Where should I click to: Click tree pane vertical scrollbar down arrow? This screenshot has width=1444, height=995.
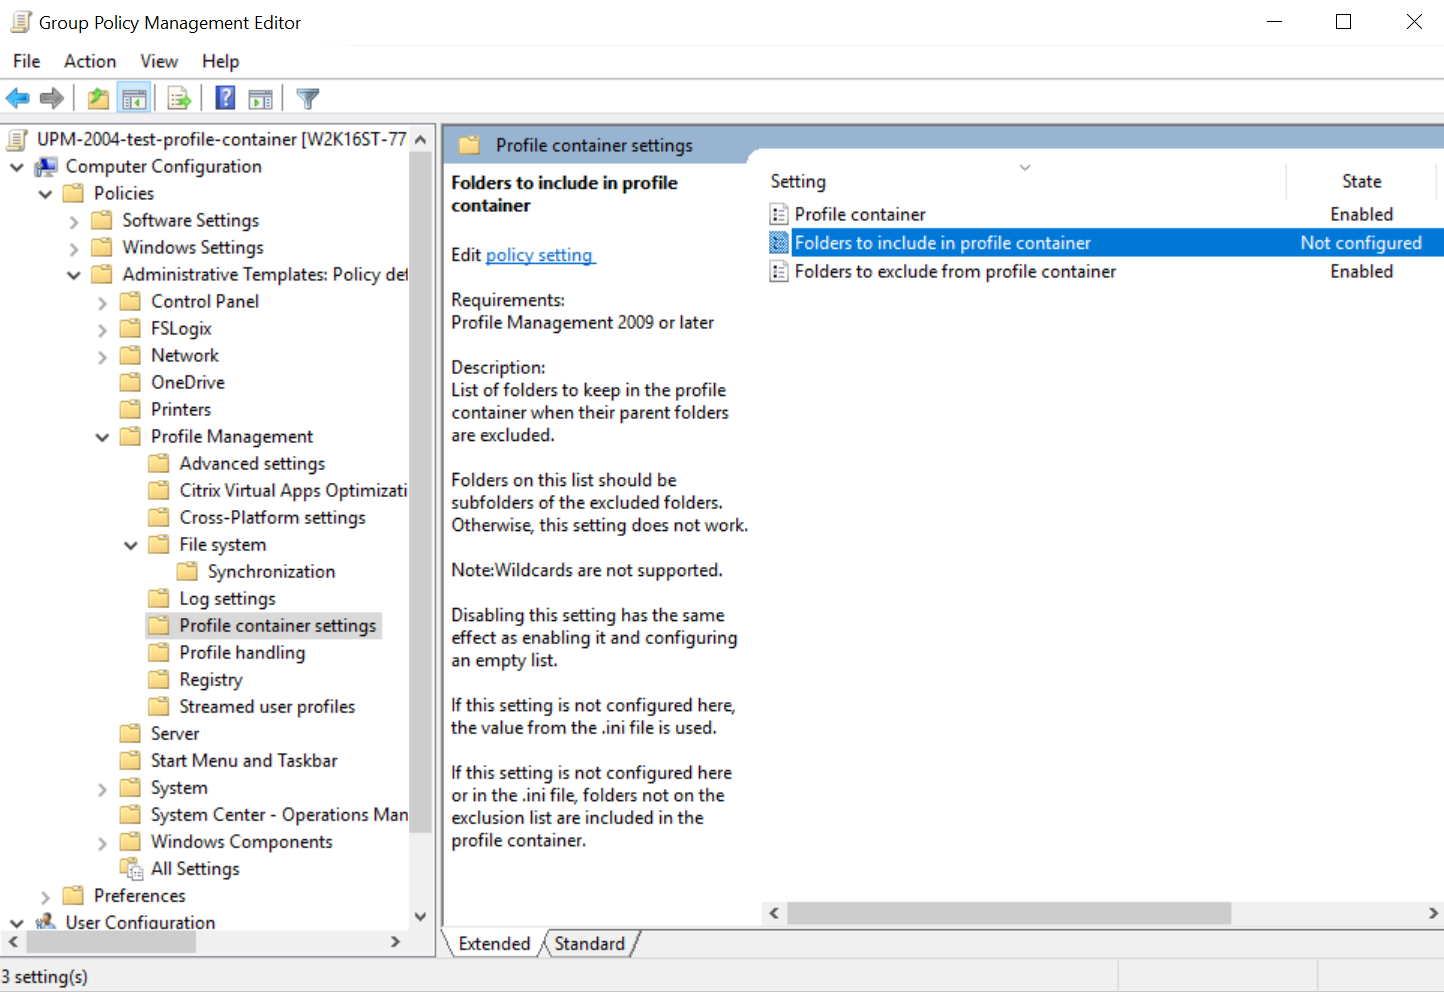point(420,916)
